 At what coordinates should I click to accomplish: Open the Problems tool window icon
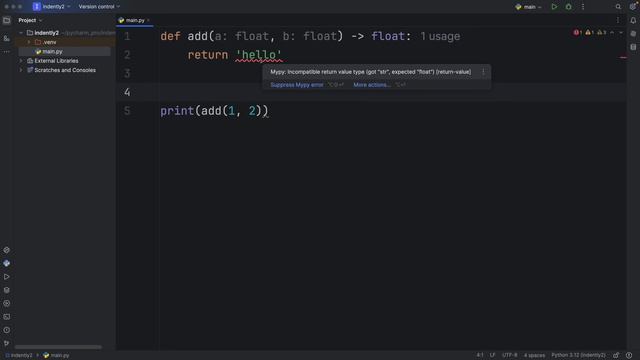(x=7, y=330)
